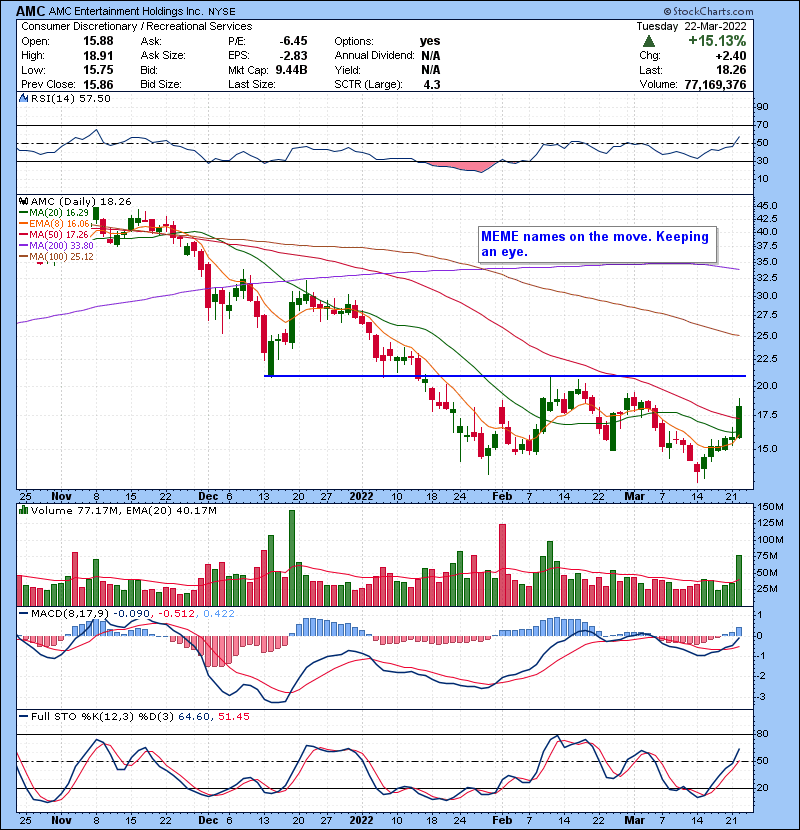Click the RSI indicator icon beside RSI(14)
Image resolution: width=800 pixels, height=830 pixels.
pos(23,98)
